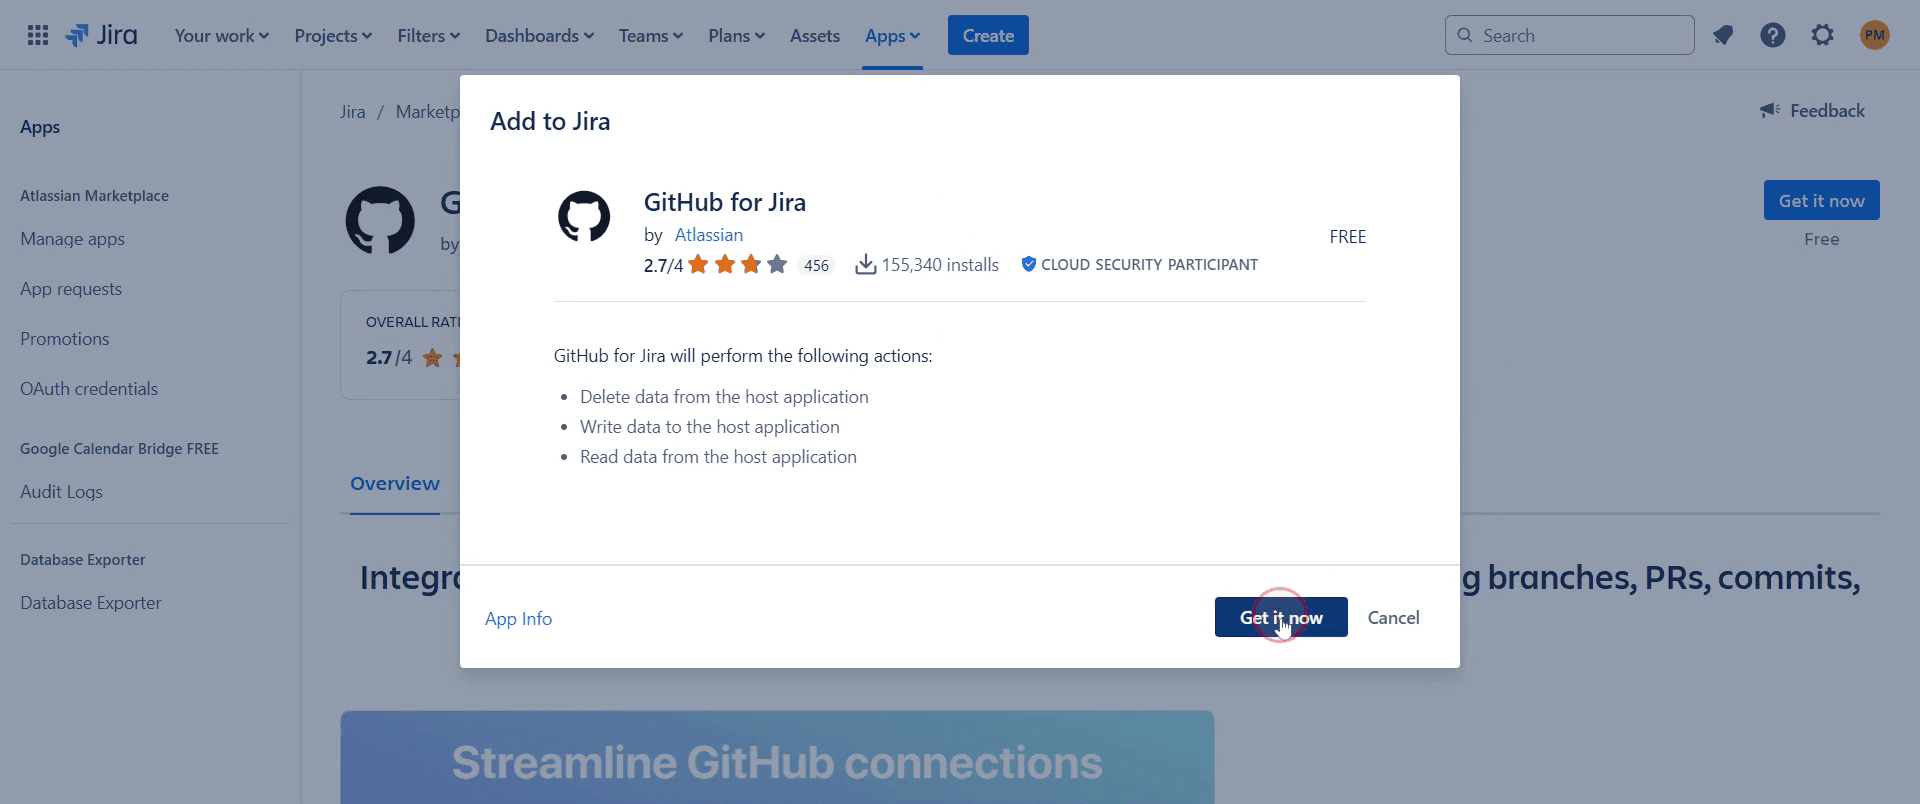
Task: Click the CLOUD SECURITY PARTICIPANT label
Action: pyautogui.click(x=1149, y=264)
